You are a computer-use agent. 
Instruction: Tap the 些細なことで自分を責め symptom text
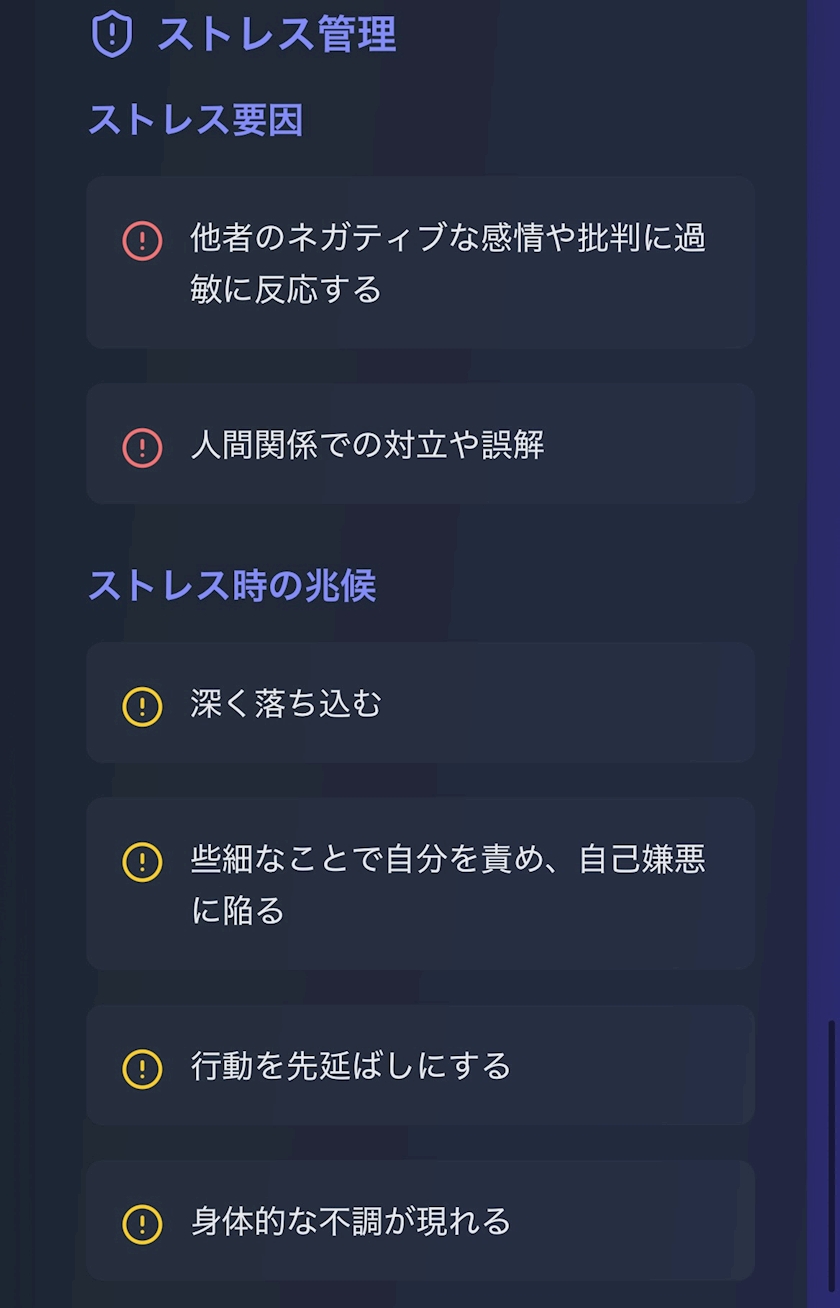point(448,859)
